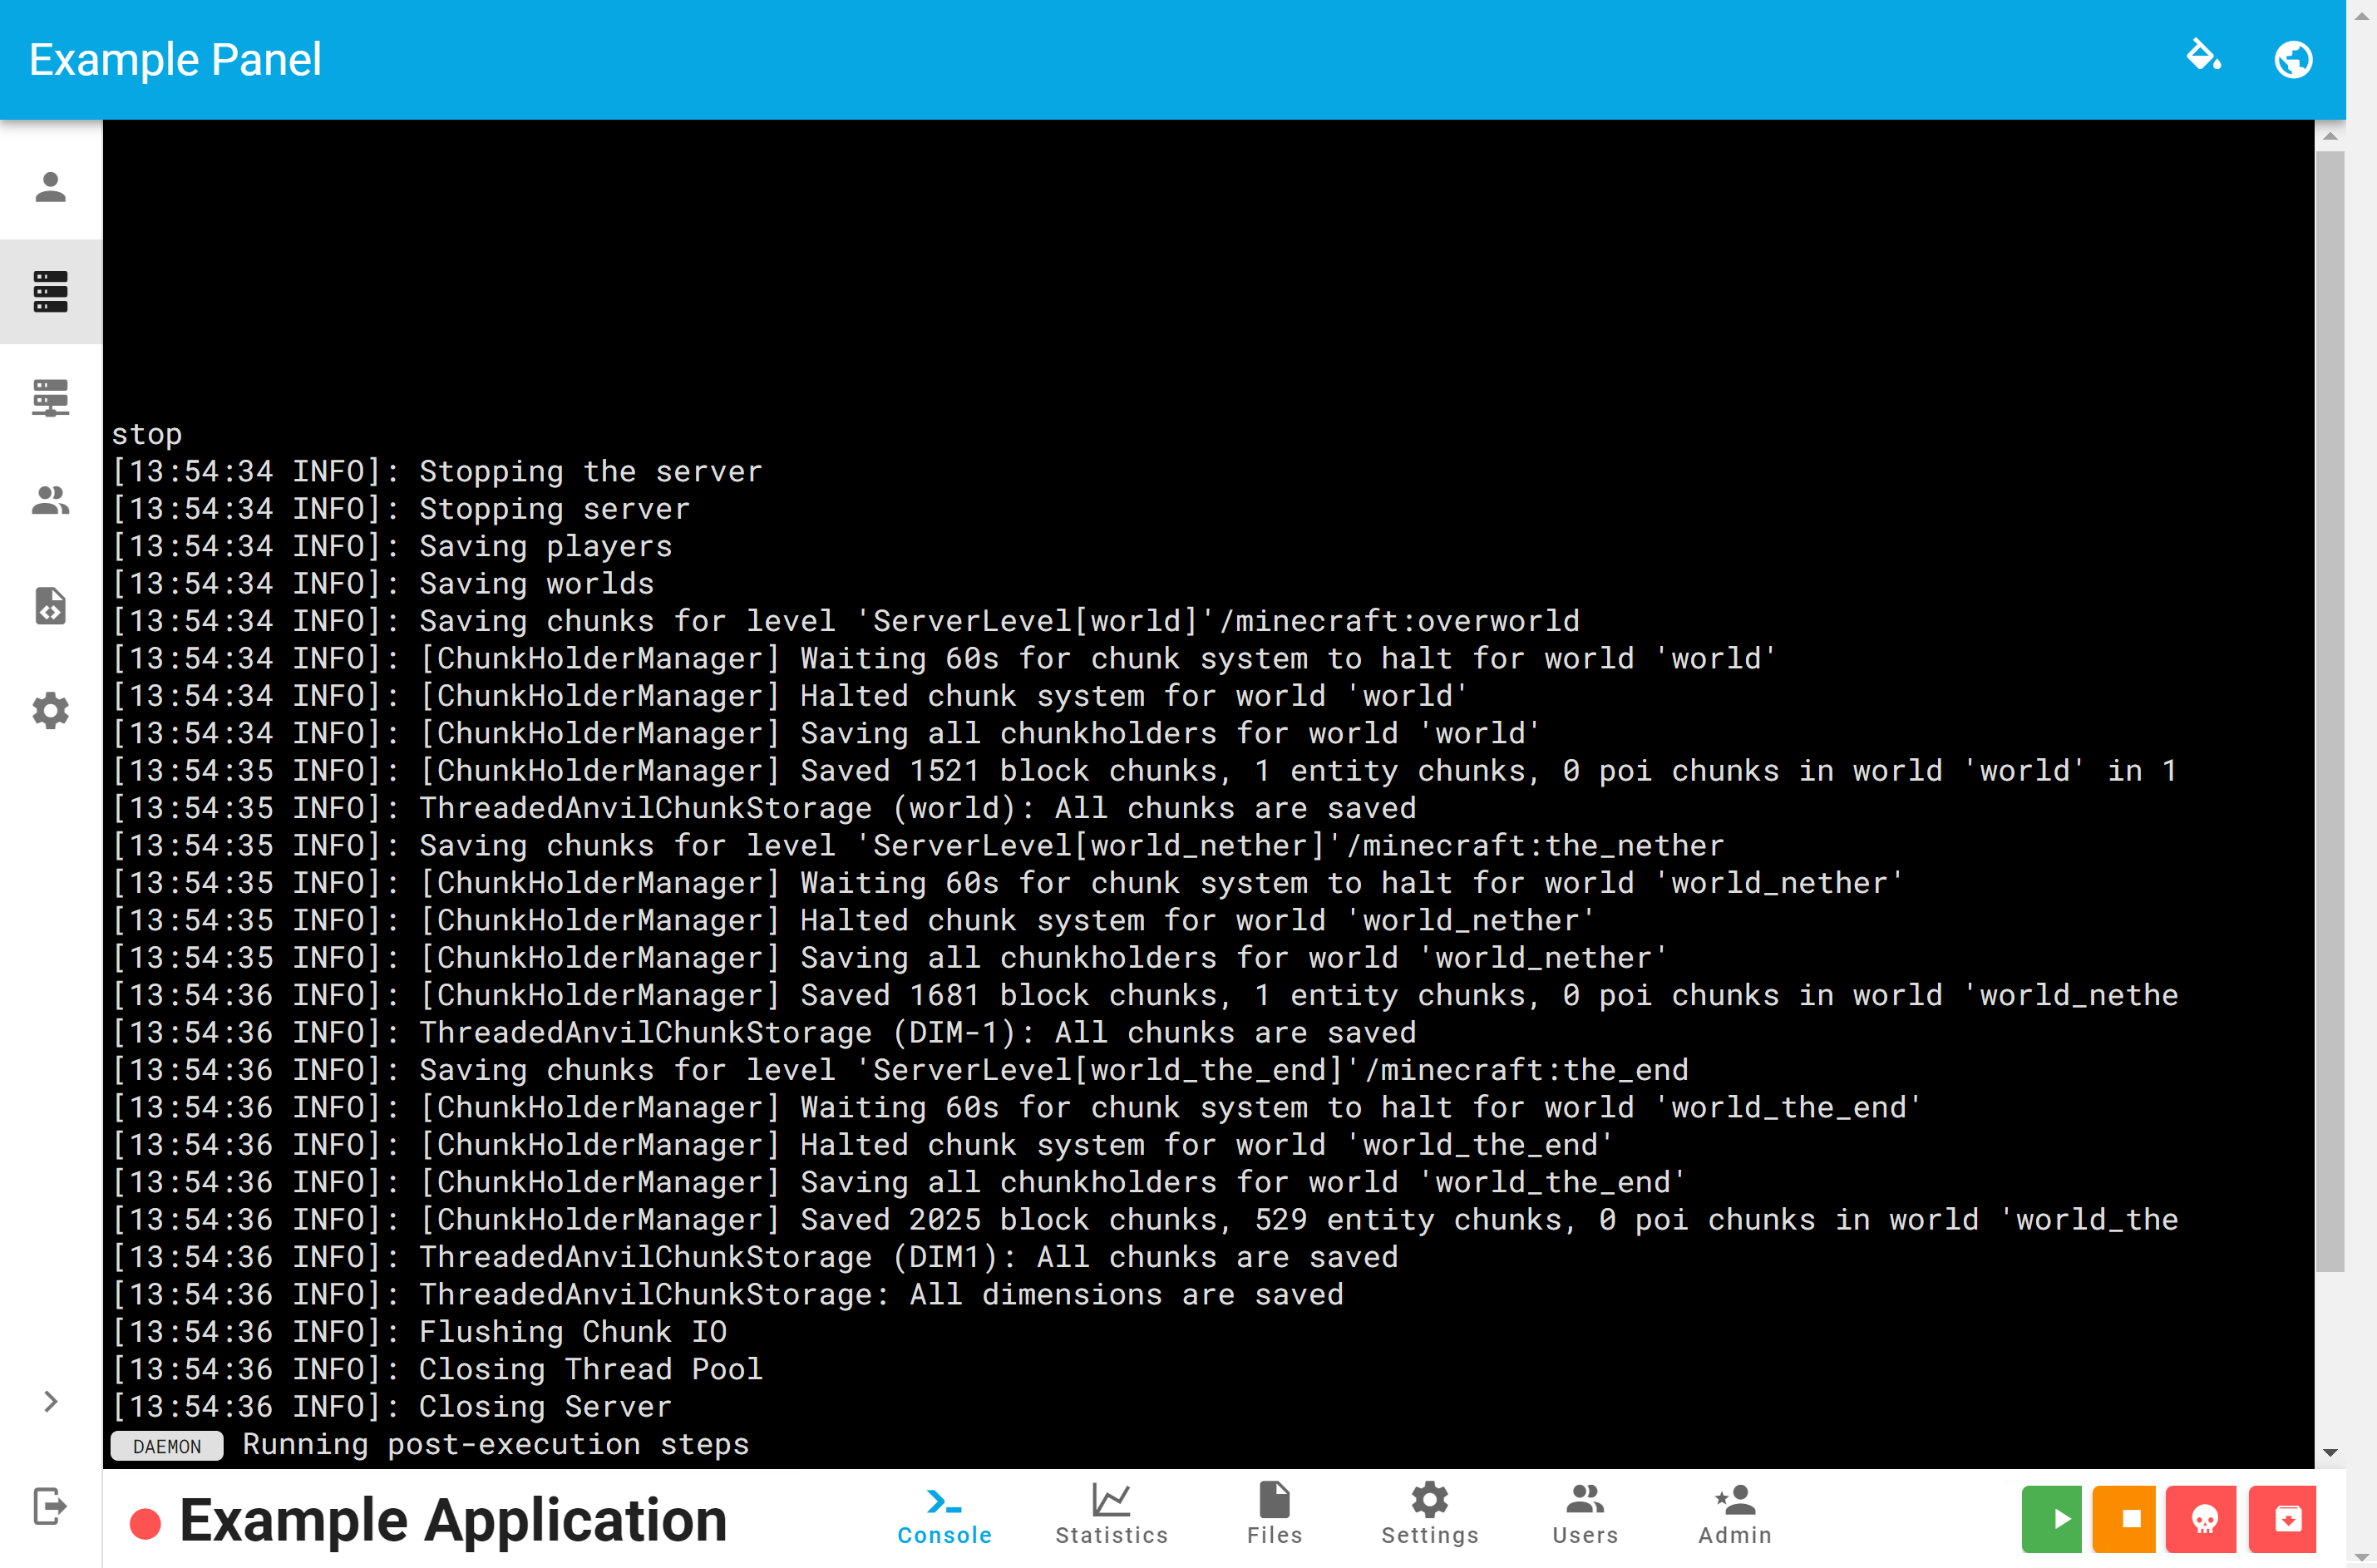Click the DAEMON badge in the console
The image size is (2377, 1568).
166,1446
